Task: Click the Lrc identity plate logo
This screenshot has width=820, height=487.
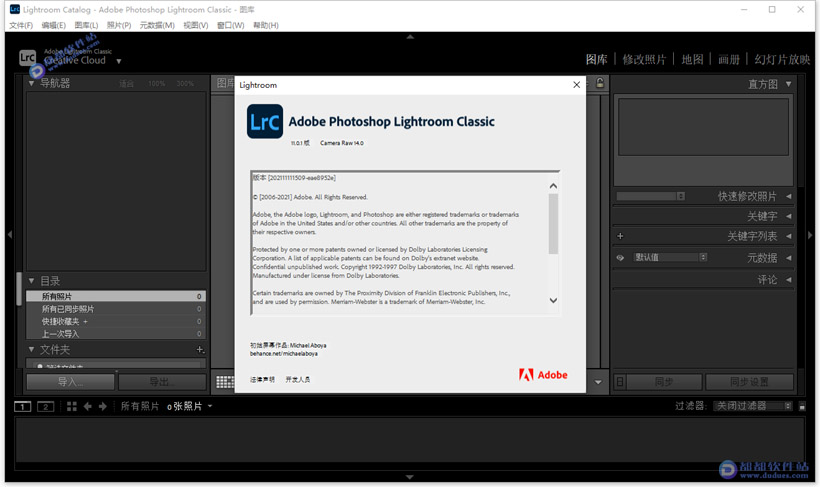Action: tap(27, 58)
